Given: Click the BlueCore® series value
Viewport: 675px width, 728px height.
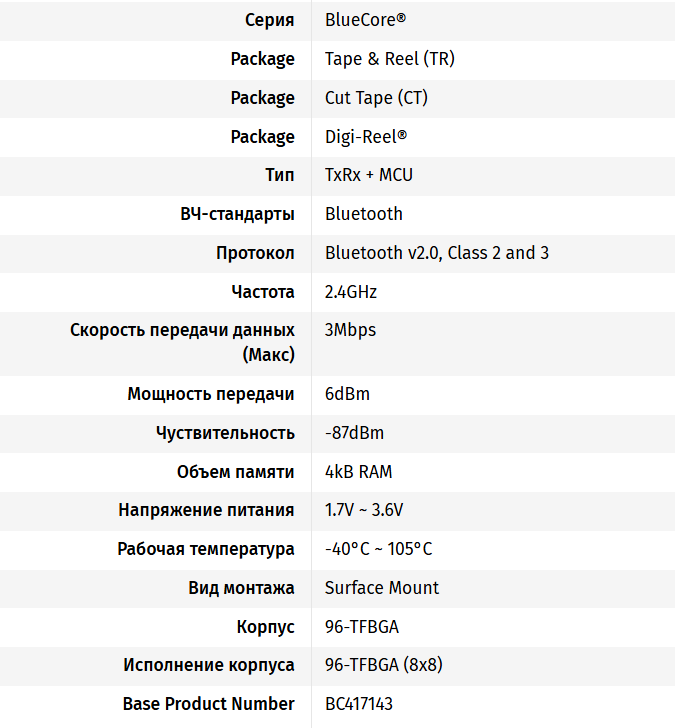Looking at the screenshot, I should 365,20.
